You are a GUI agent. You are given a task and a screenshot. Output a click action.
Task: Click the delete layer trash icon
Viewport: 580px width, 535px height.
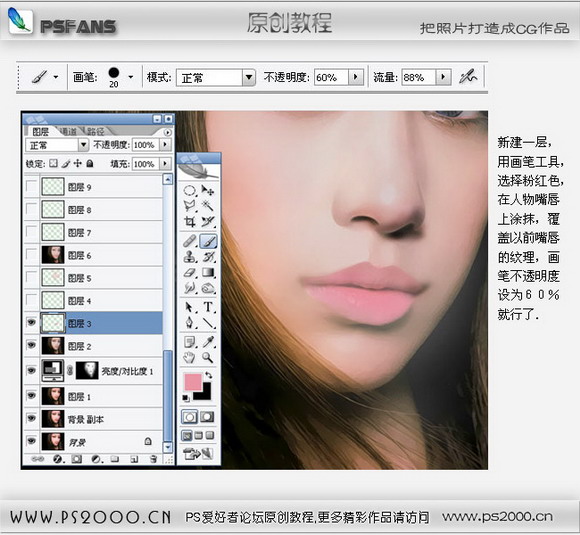[x=153, y=459]
